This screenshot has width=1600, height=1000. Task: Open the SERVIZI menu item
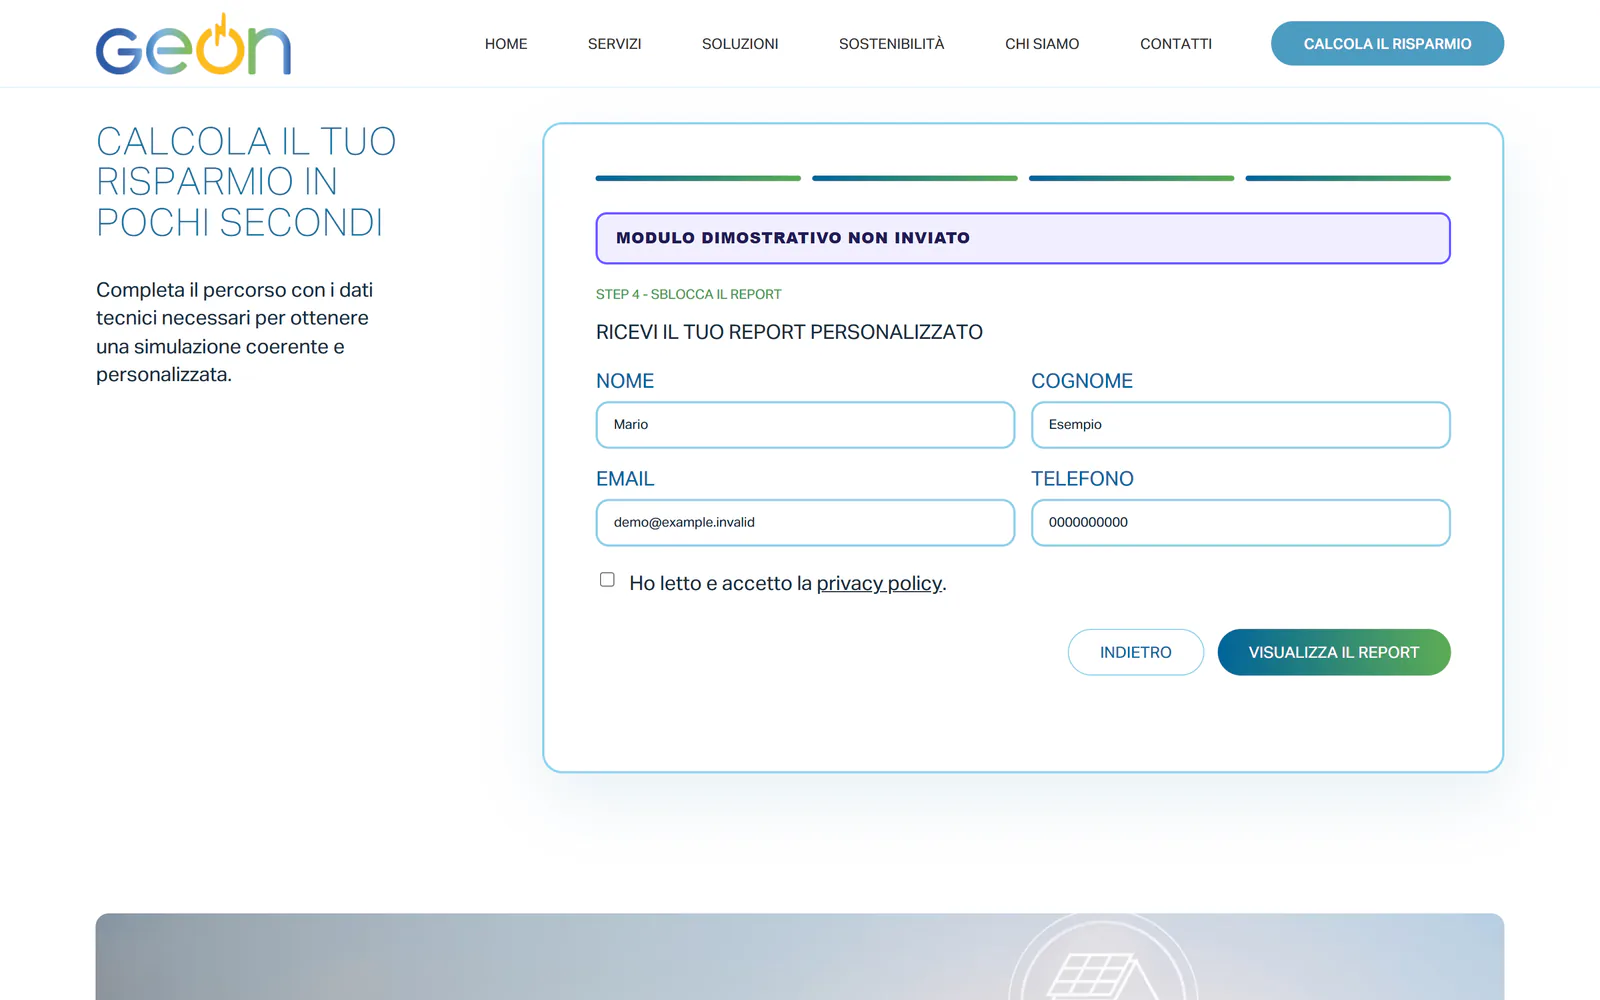click(615, 44)
